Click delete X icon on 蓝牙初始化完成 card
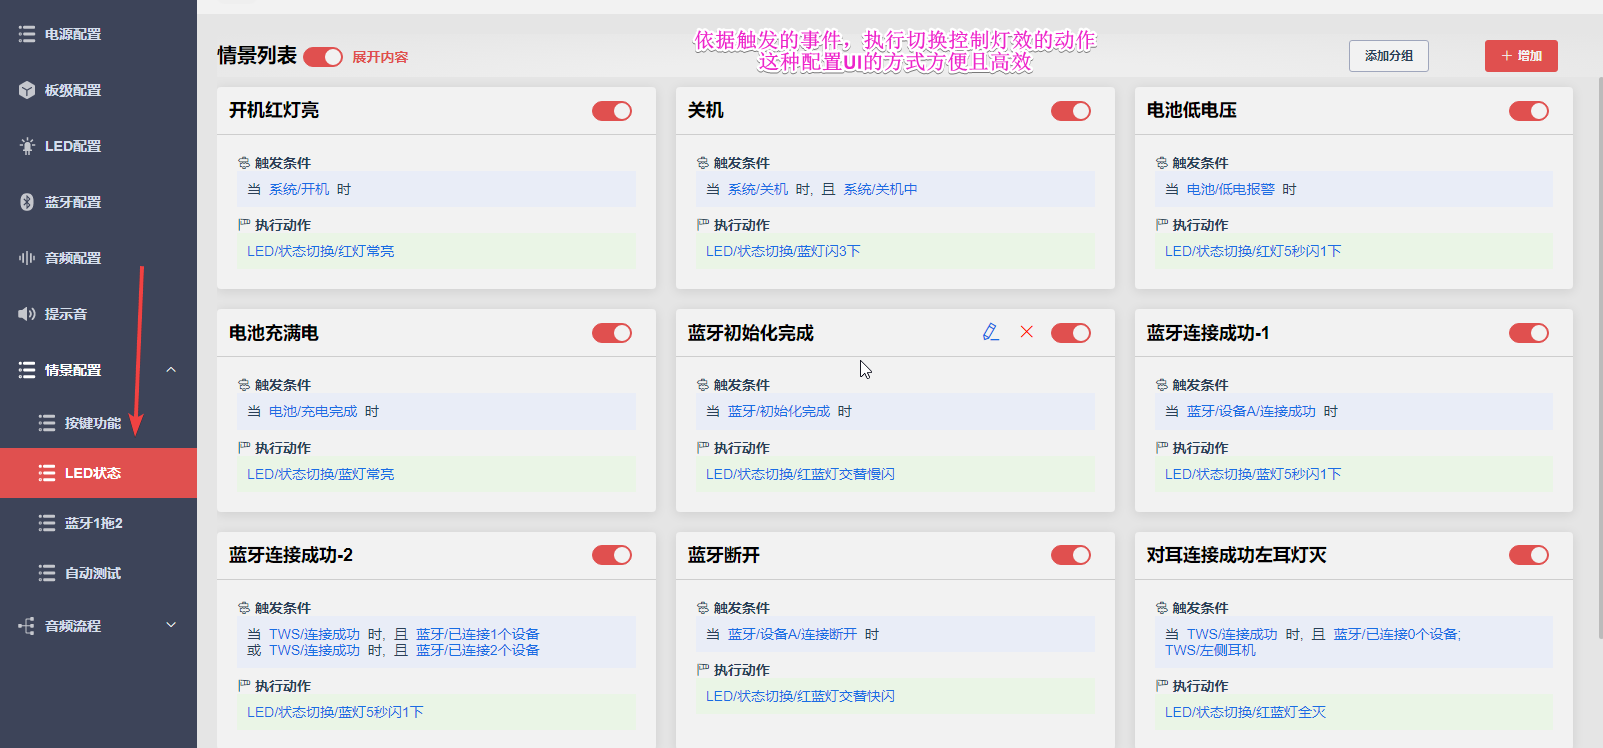1603x748 pixels. pos(1026,332)
